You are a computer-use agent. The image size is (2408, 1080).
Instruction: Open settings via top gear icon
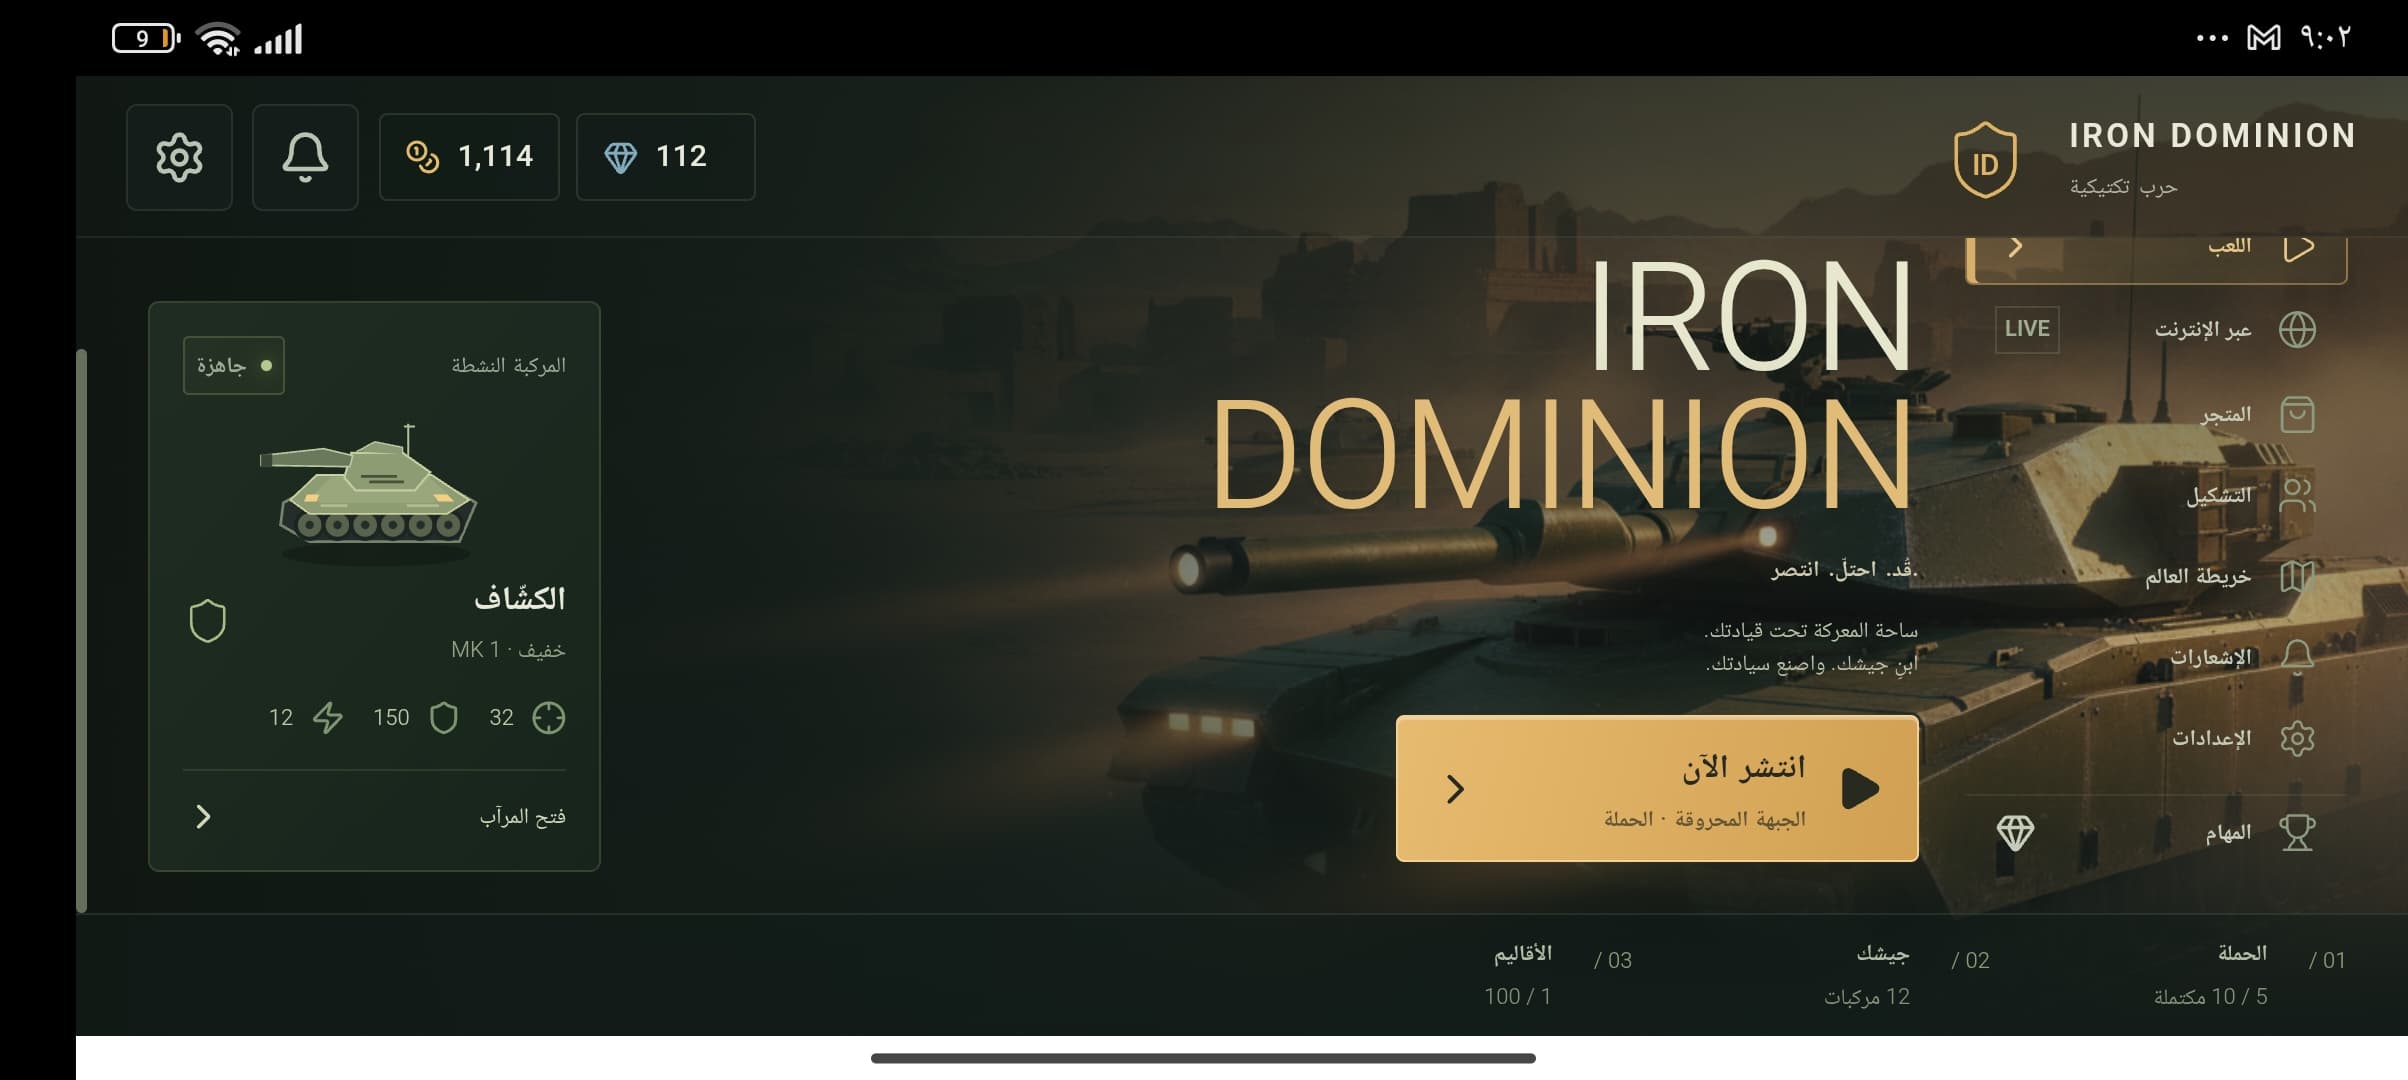[x=179, y=157]
